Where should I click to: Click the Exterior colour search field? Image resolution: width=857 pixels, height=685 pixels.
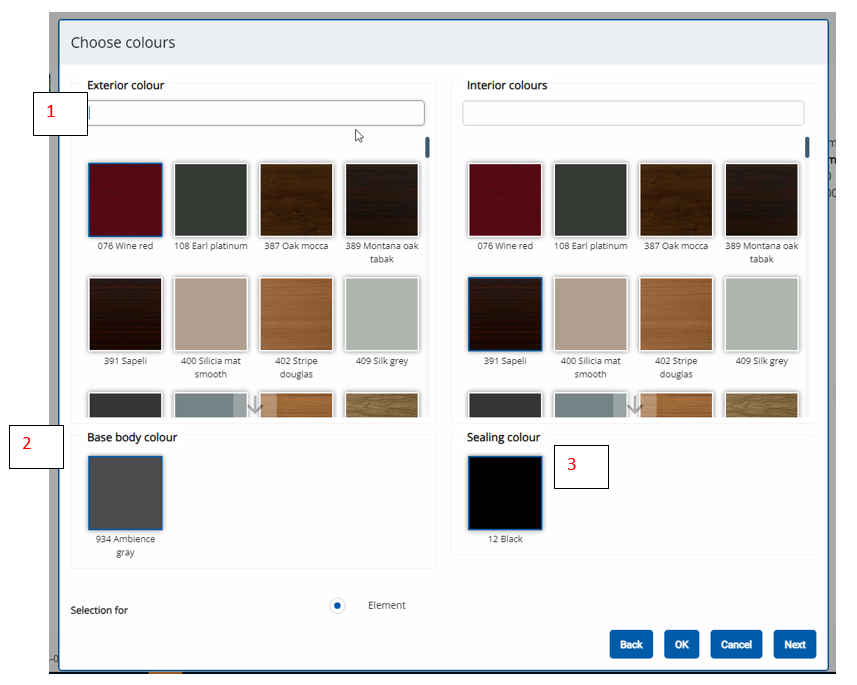click(x=253, y=113)
